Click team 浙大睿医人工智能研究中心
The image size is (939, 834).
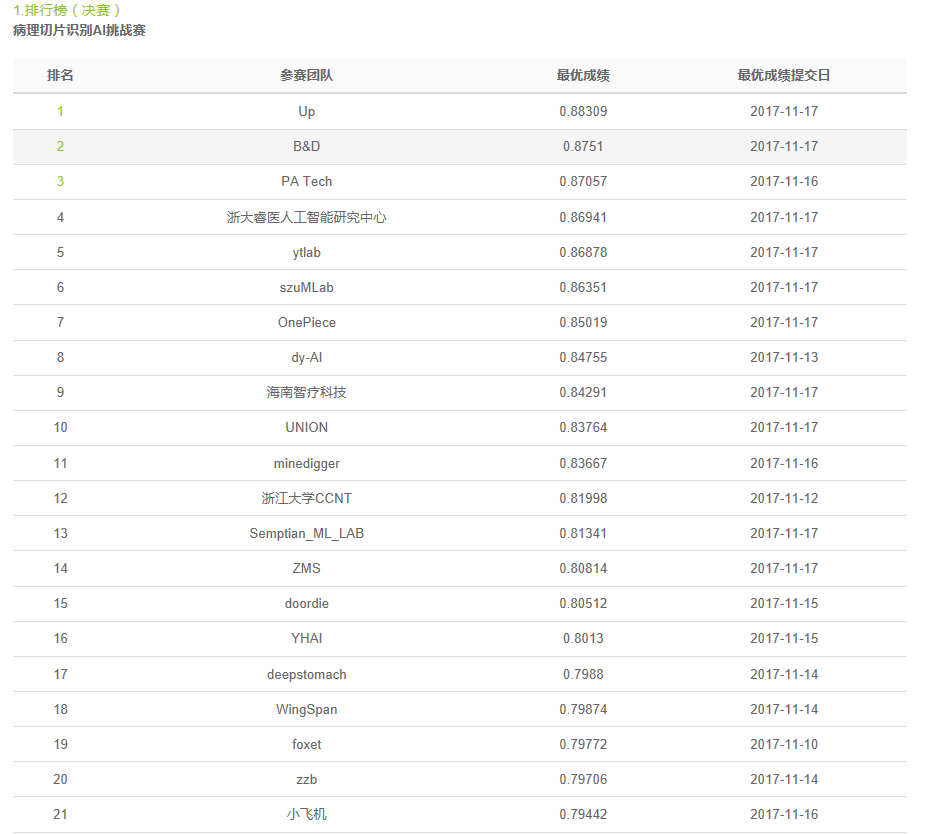point(307,217)
